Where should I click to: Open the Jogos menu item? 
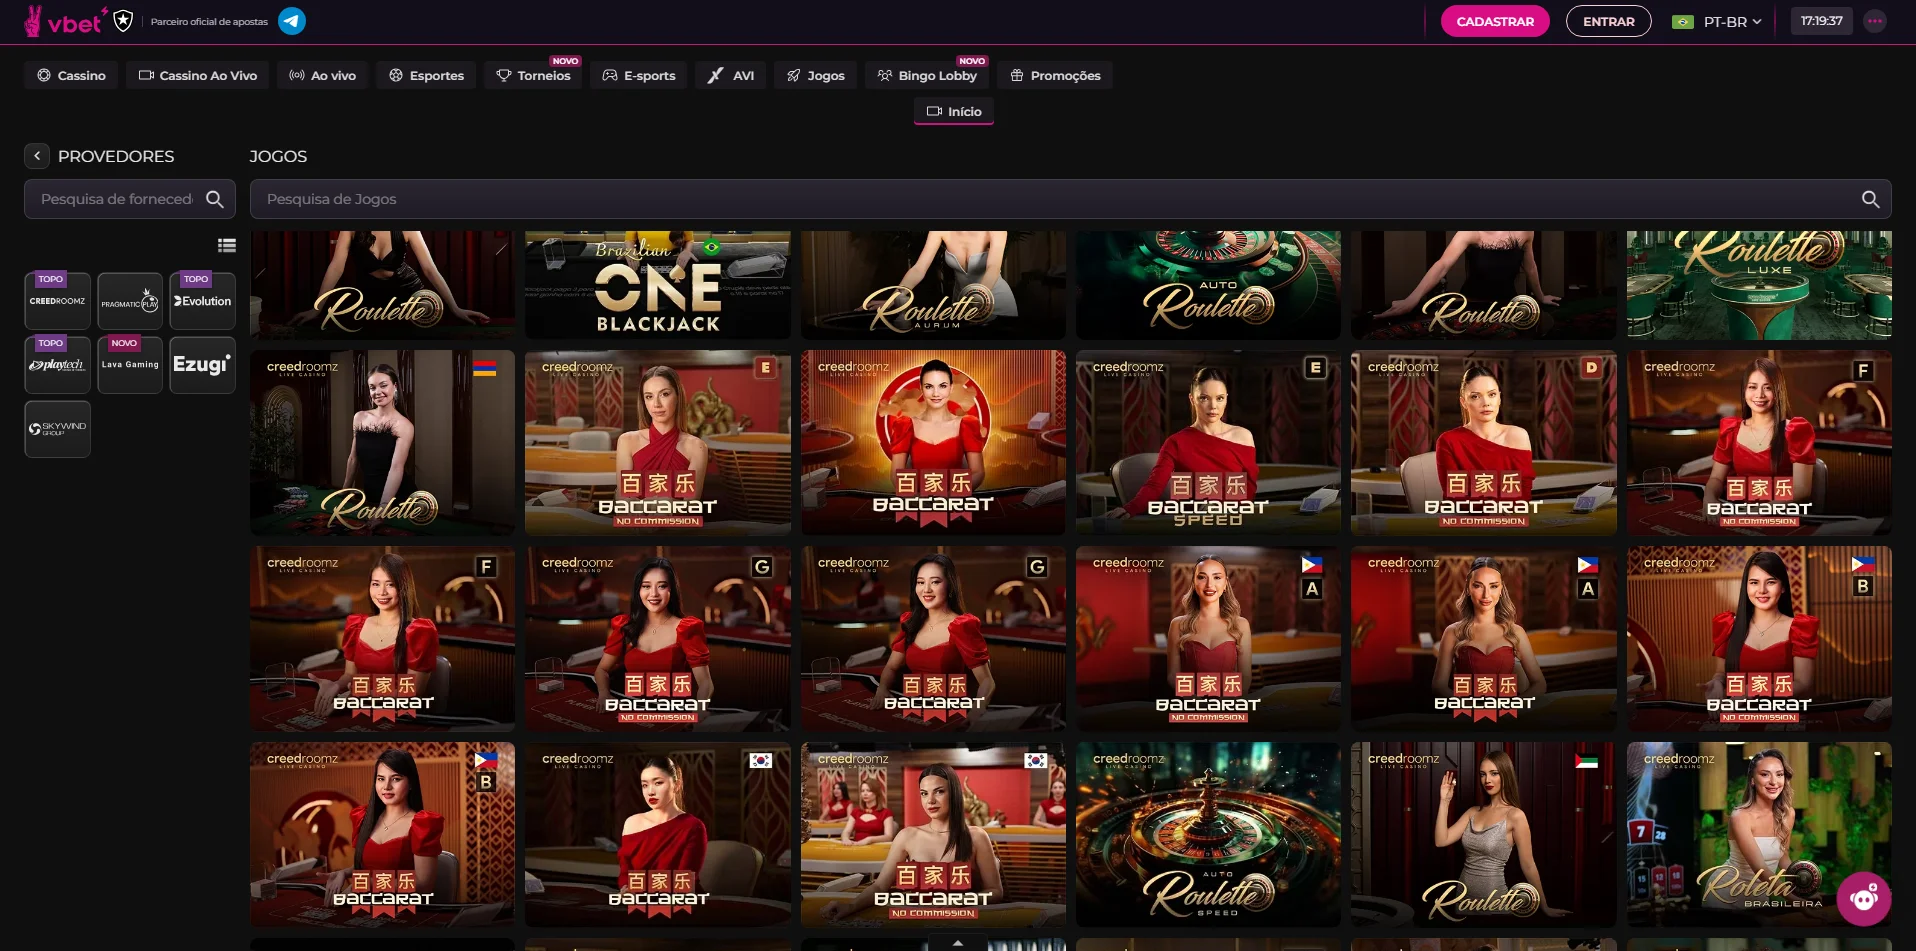pos(815,75)
